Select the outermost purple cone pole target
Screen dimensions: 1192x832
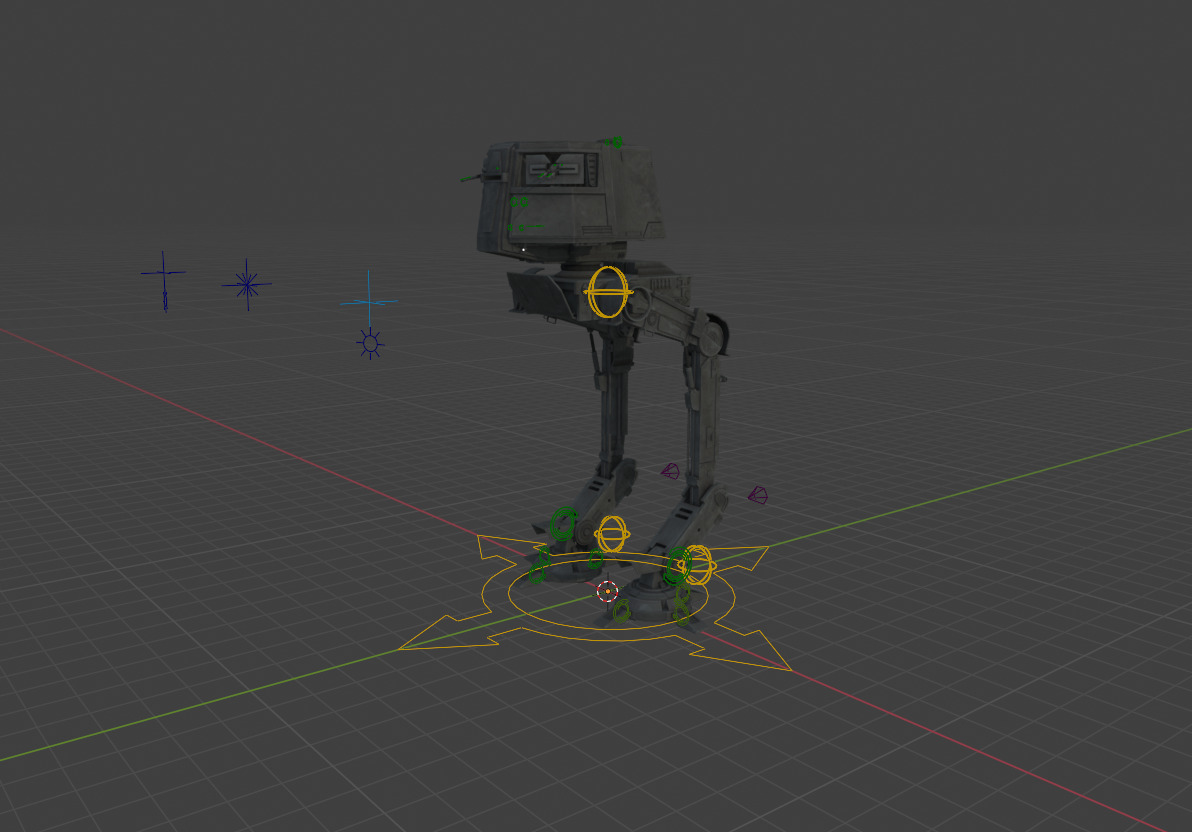pos(758,496)
